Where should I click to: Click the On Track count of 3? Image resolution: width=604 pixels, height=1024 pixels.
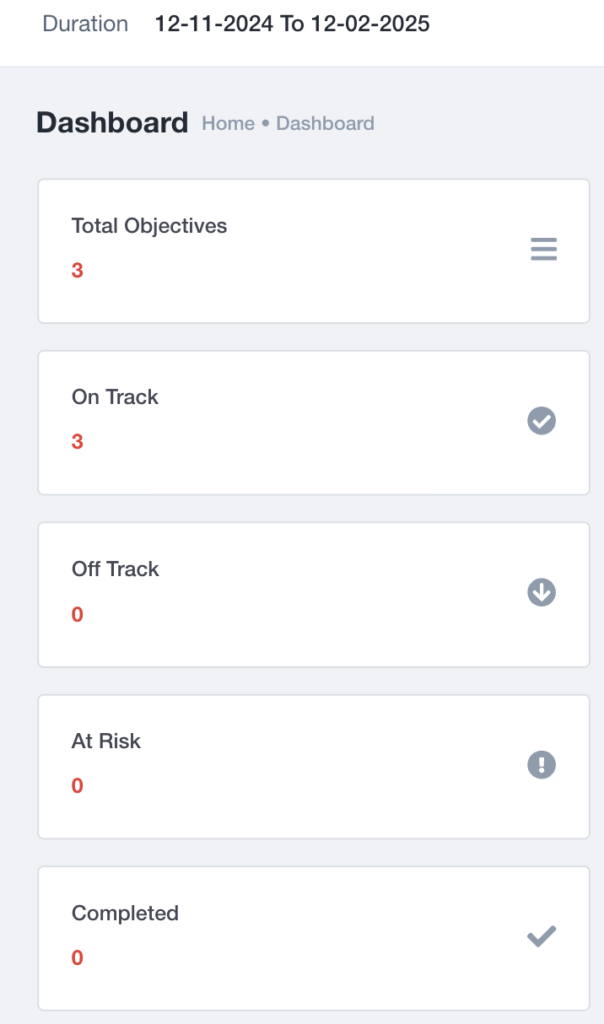(77, 441)
